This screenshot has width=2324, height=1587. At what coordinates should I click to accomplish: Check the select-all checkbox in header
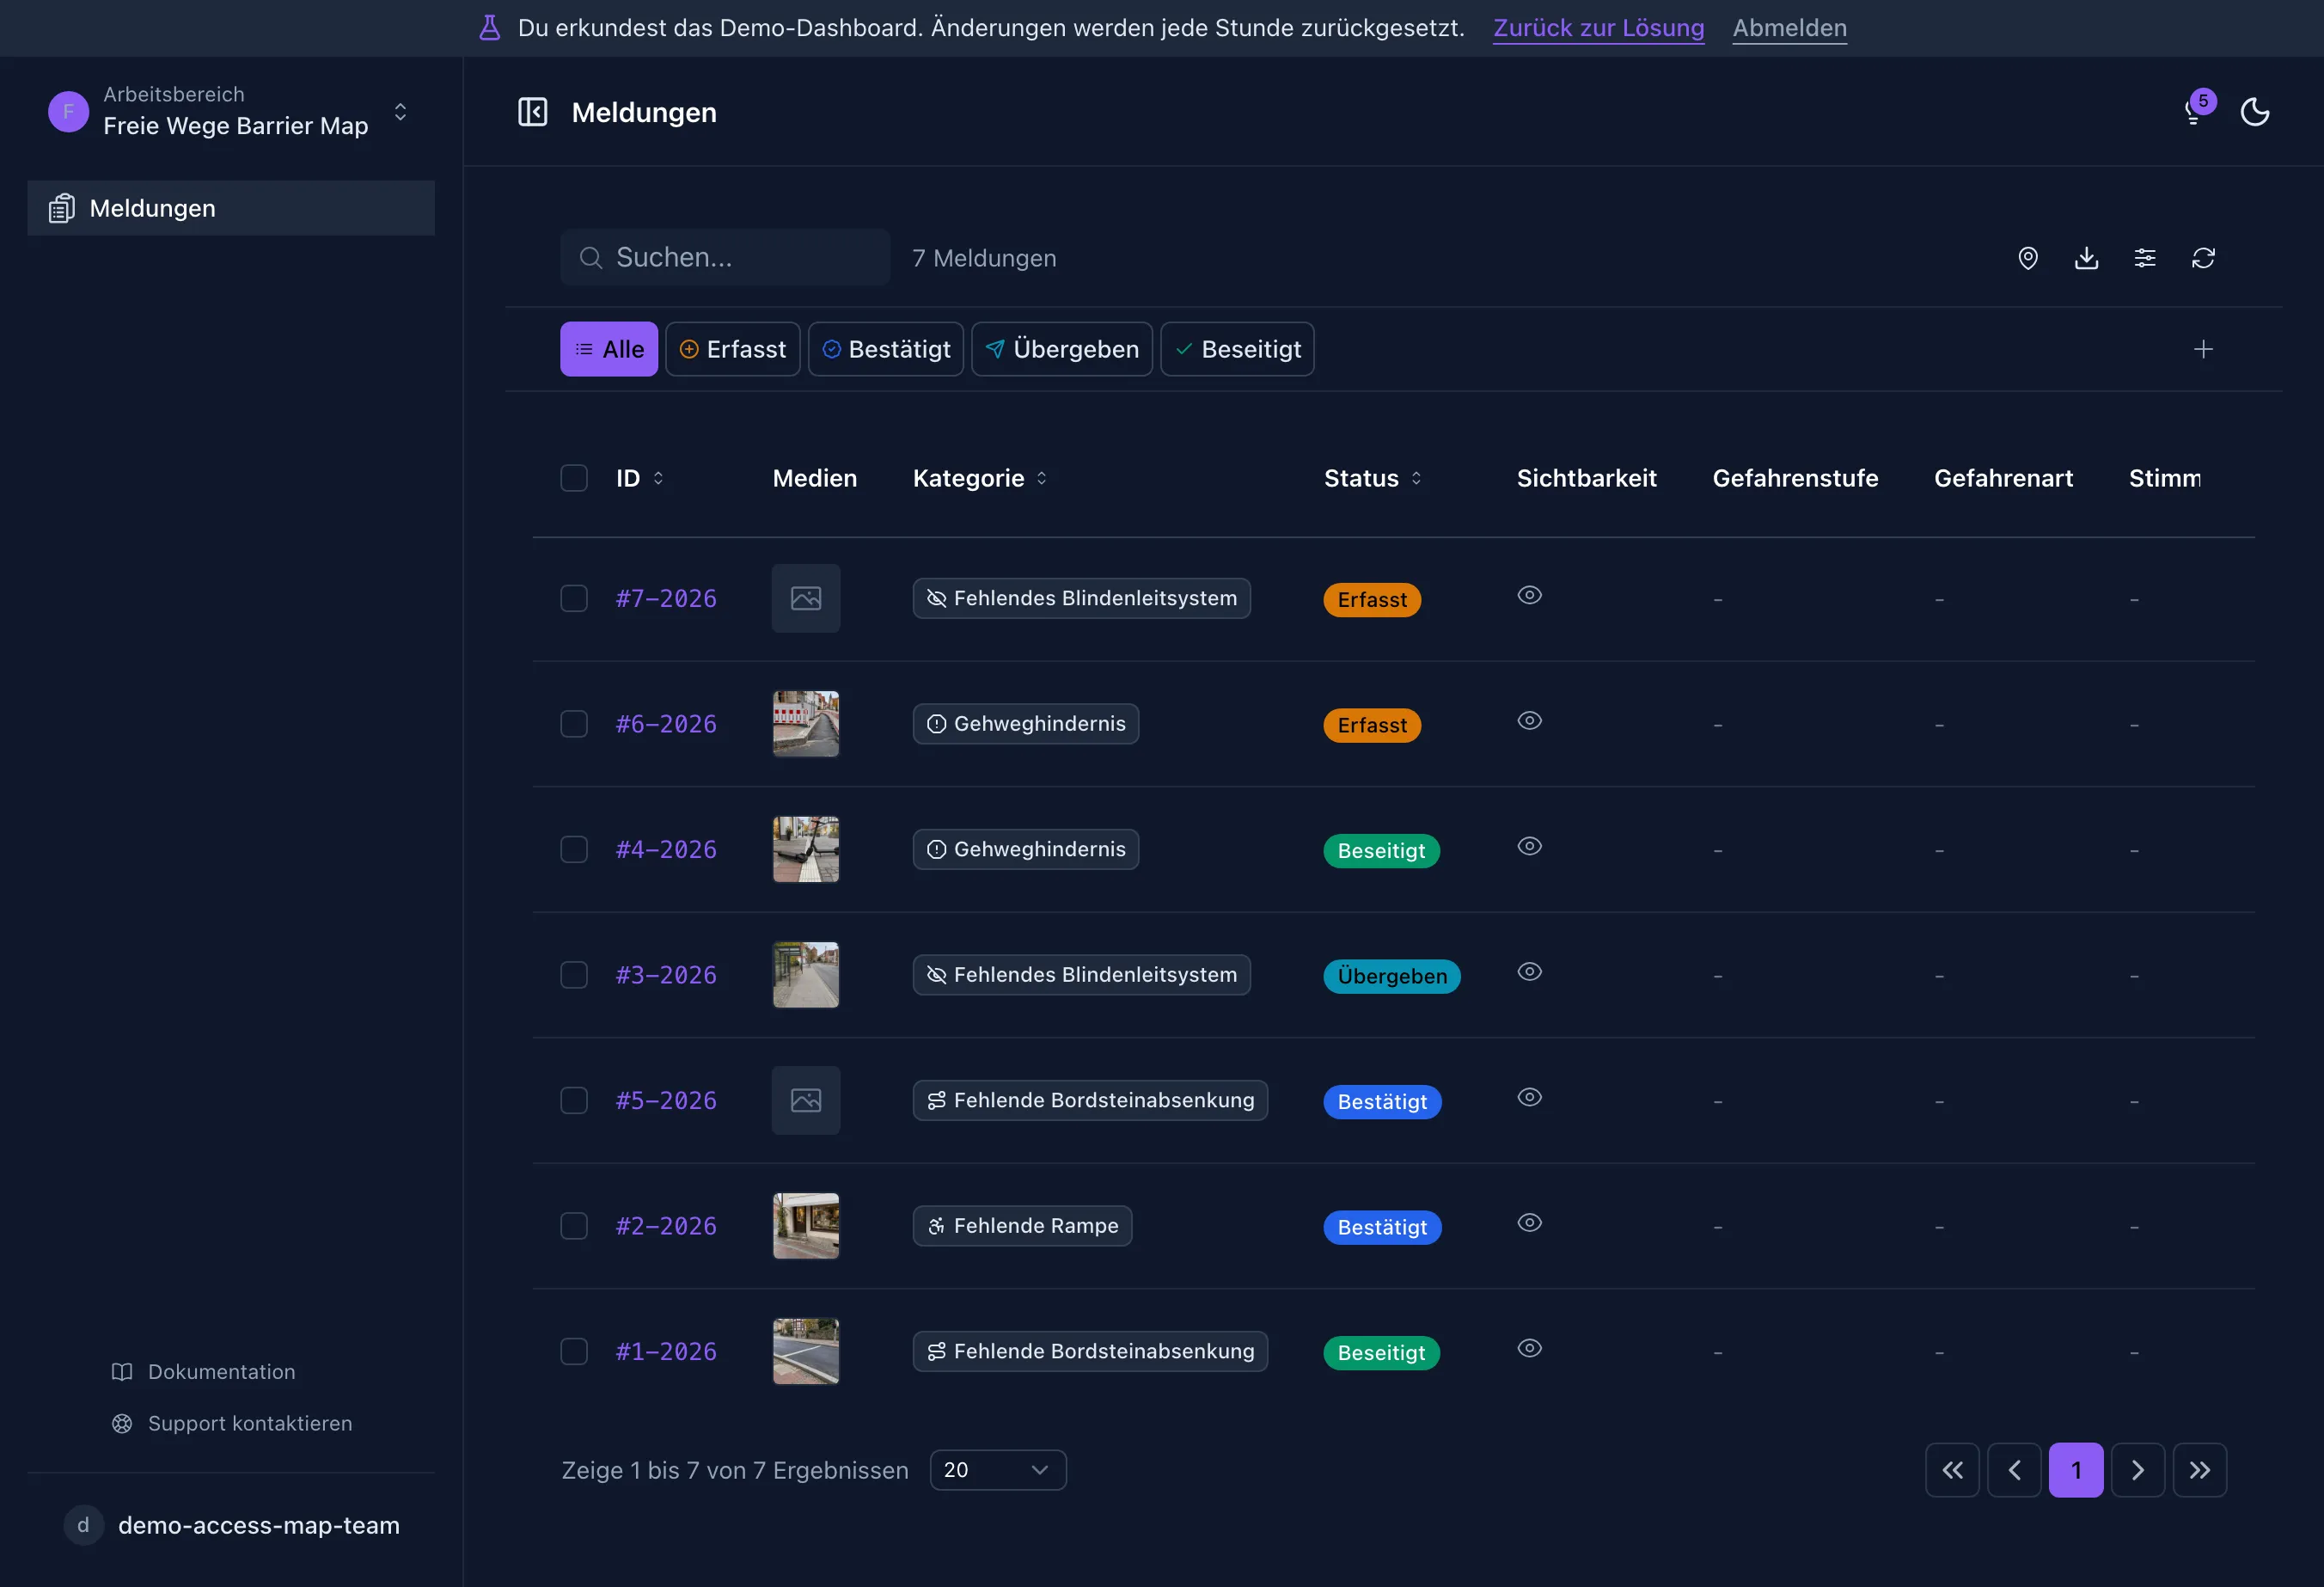click(574, 478)
